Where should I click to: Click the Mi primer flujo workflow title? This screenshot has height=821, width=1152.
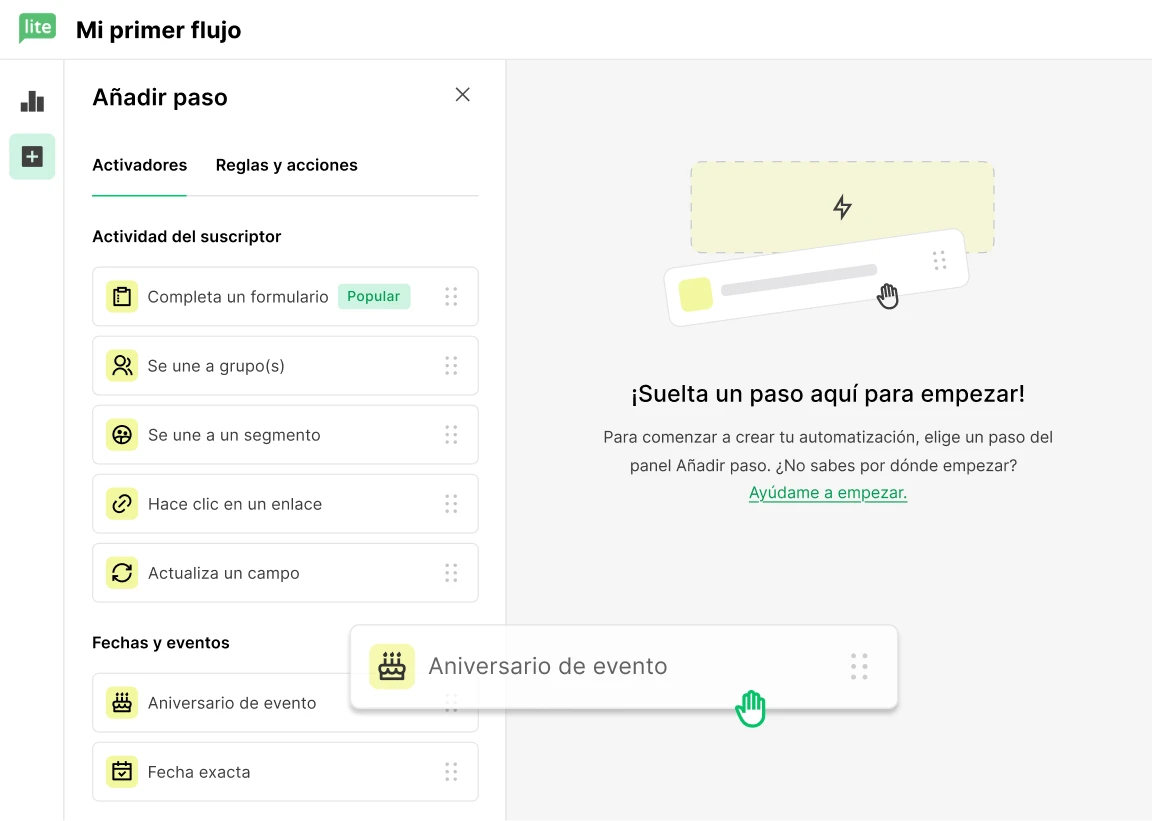tap(158, 30)
